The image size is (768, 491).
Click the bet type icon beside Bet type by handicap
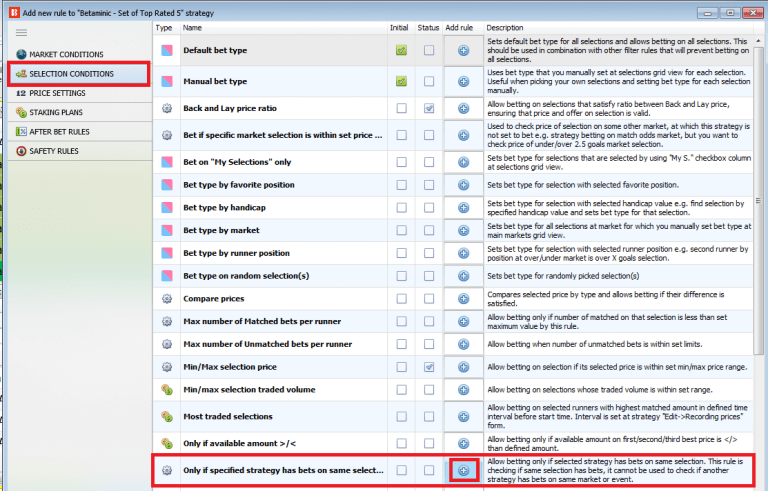(x=166, y=206)
